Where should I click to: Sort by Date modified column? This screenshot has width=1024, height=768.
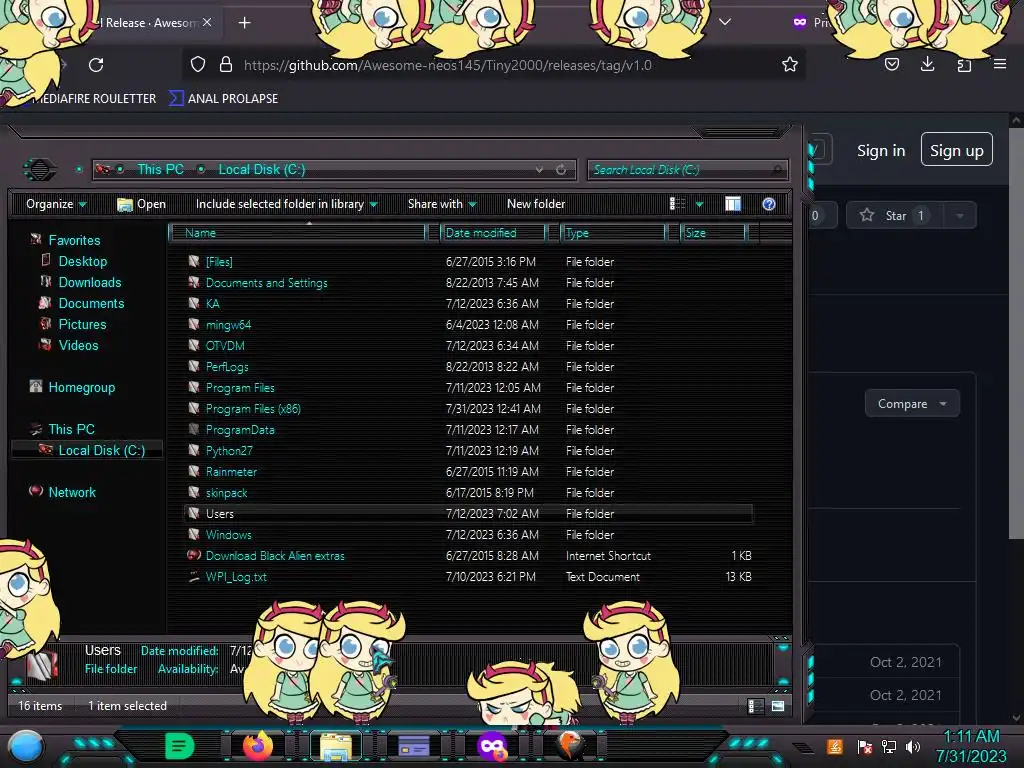tap(494, 233)
